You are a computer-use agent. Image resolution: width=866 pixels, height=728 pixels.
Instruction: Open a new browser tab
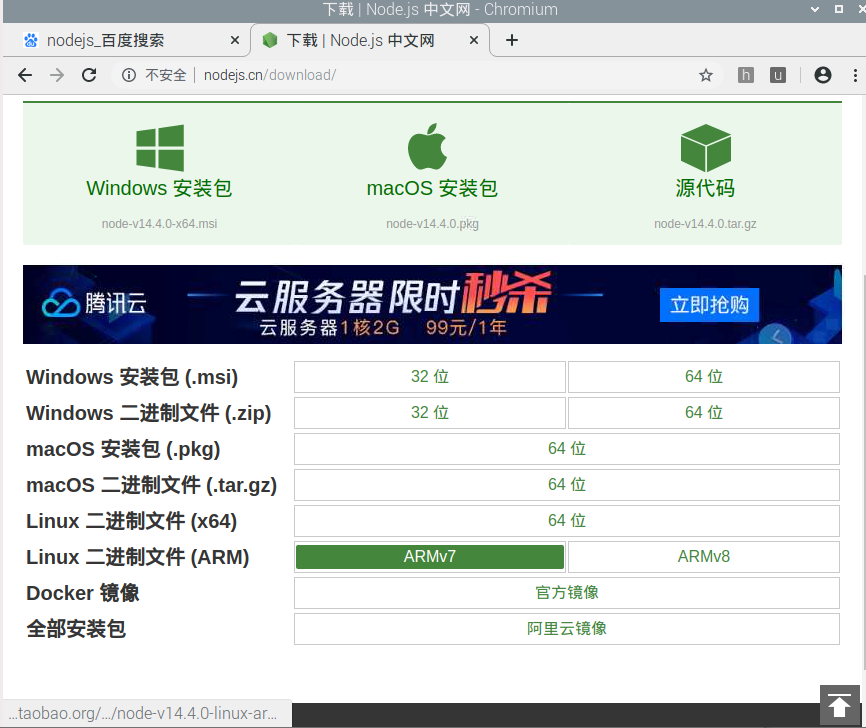511,40
